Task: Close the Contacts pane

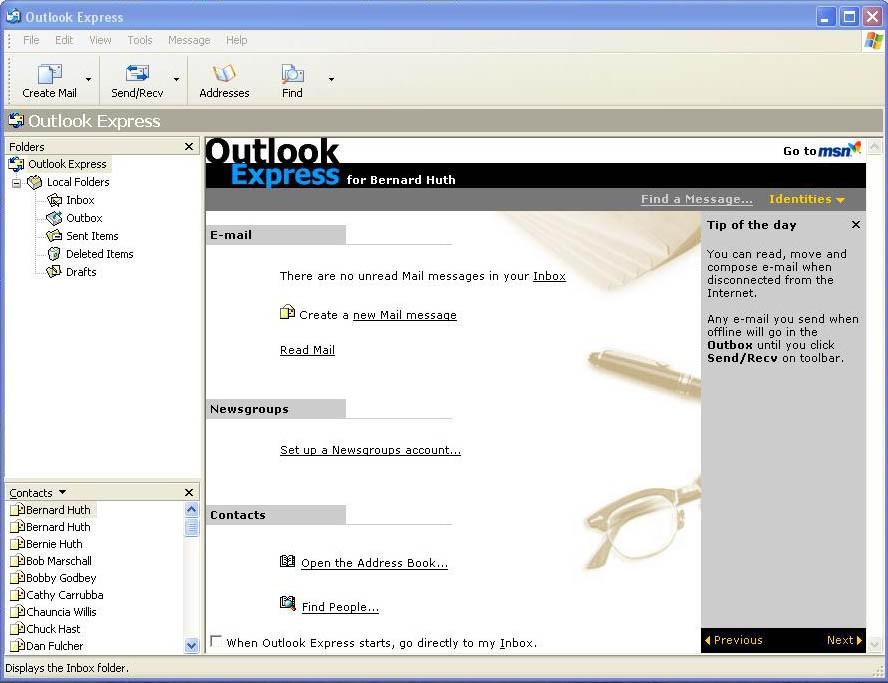Action: (x=189, y=493)
